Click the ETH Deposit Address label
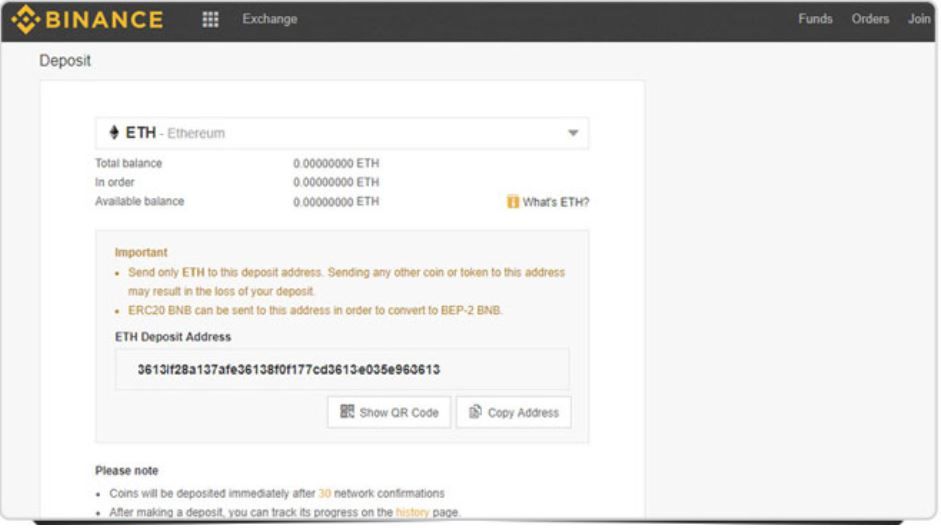Viewport: 941px width, 528px height. [x=173, y=337]
